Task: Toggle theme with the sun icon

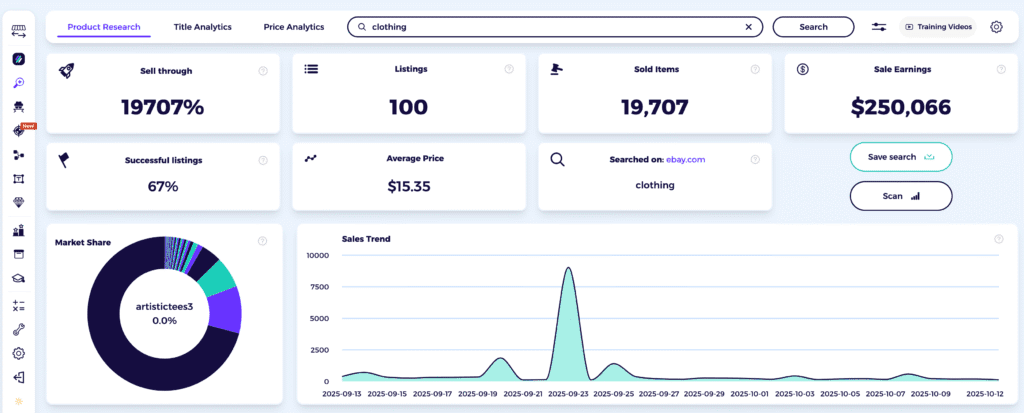Action: click(x=18, y=402)
